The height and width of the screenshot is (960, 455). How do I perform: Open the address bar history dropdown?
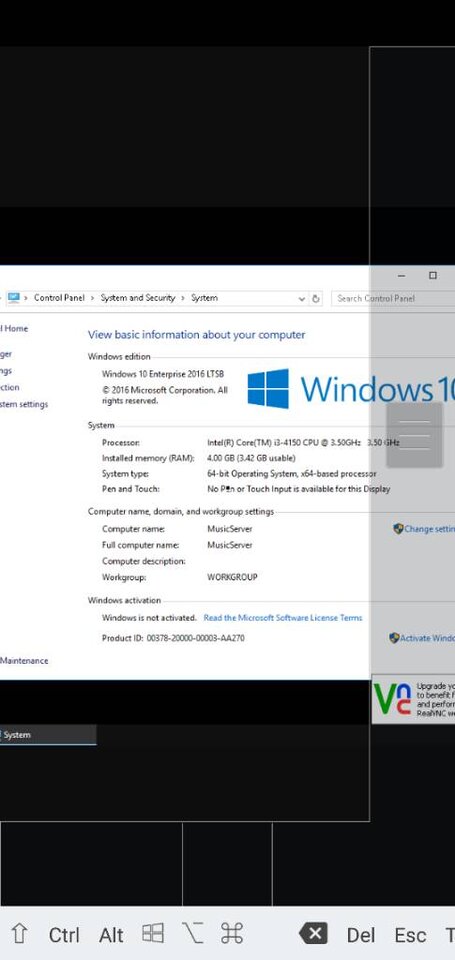pos(301,299)
